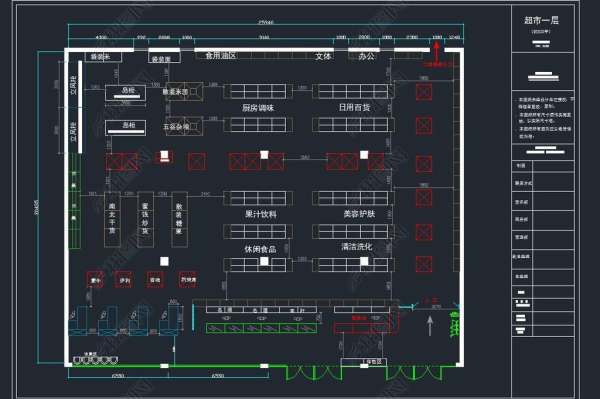Click the red upward arrow at top entrance
The image size is (600, 399).
tap(436, 52)
